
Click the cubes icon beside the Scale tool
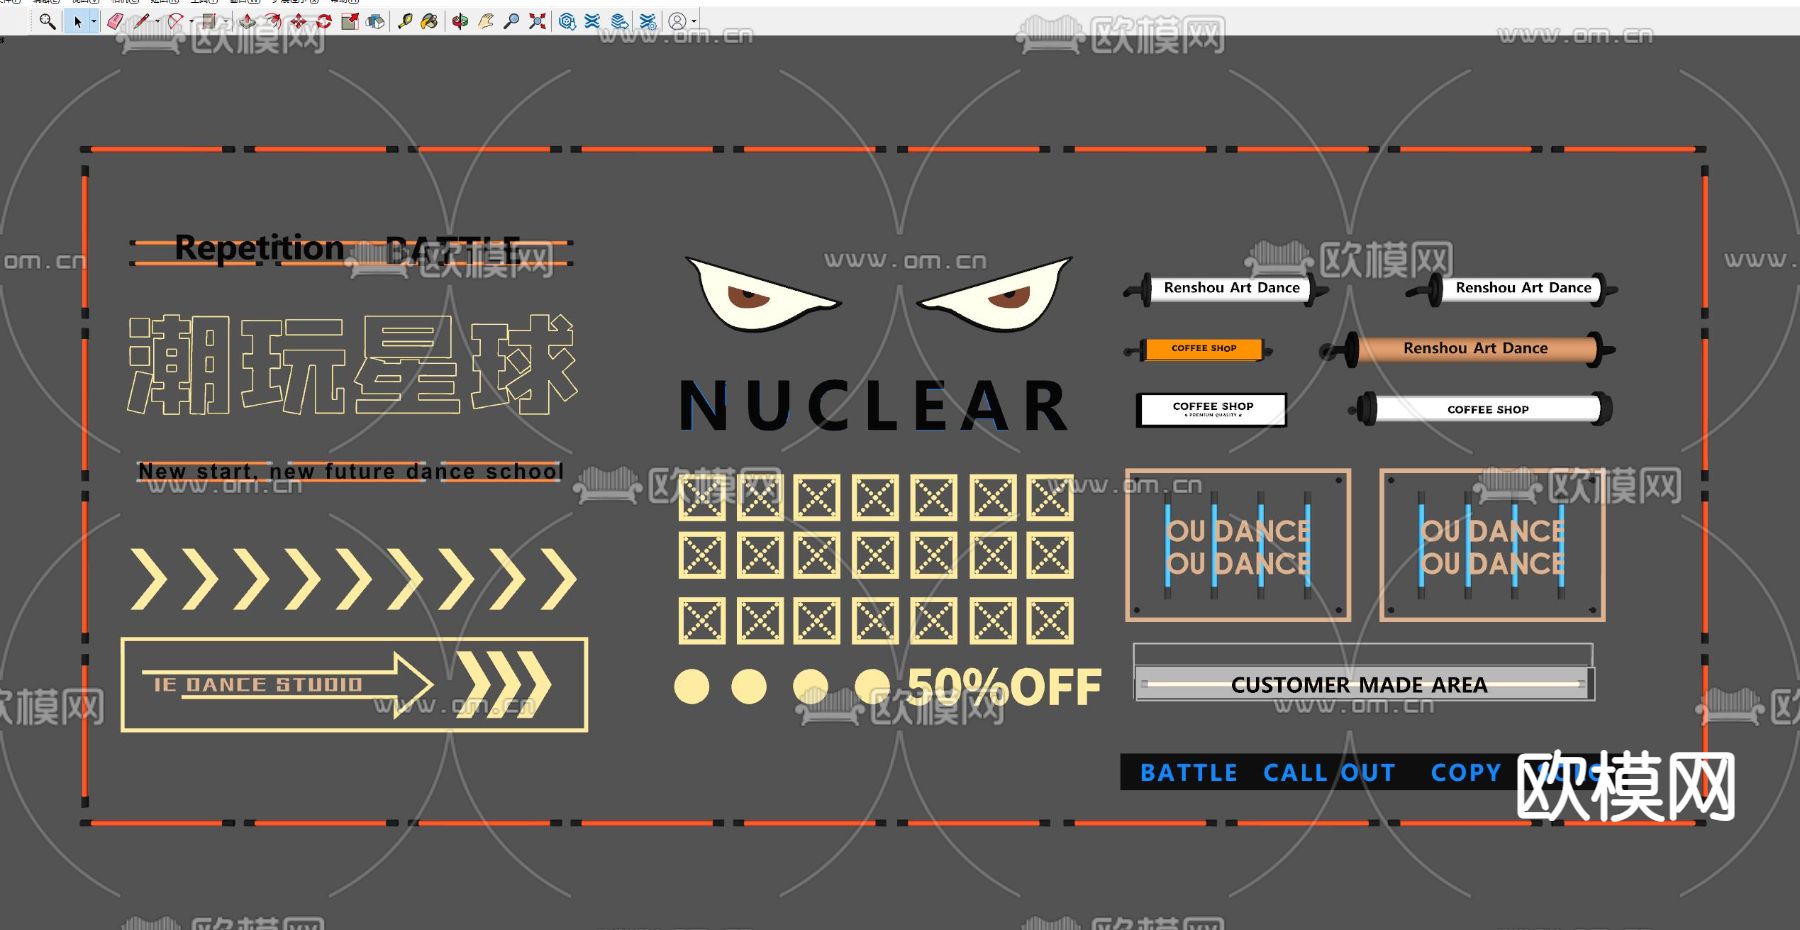[375, 21]
